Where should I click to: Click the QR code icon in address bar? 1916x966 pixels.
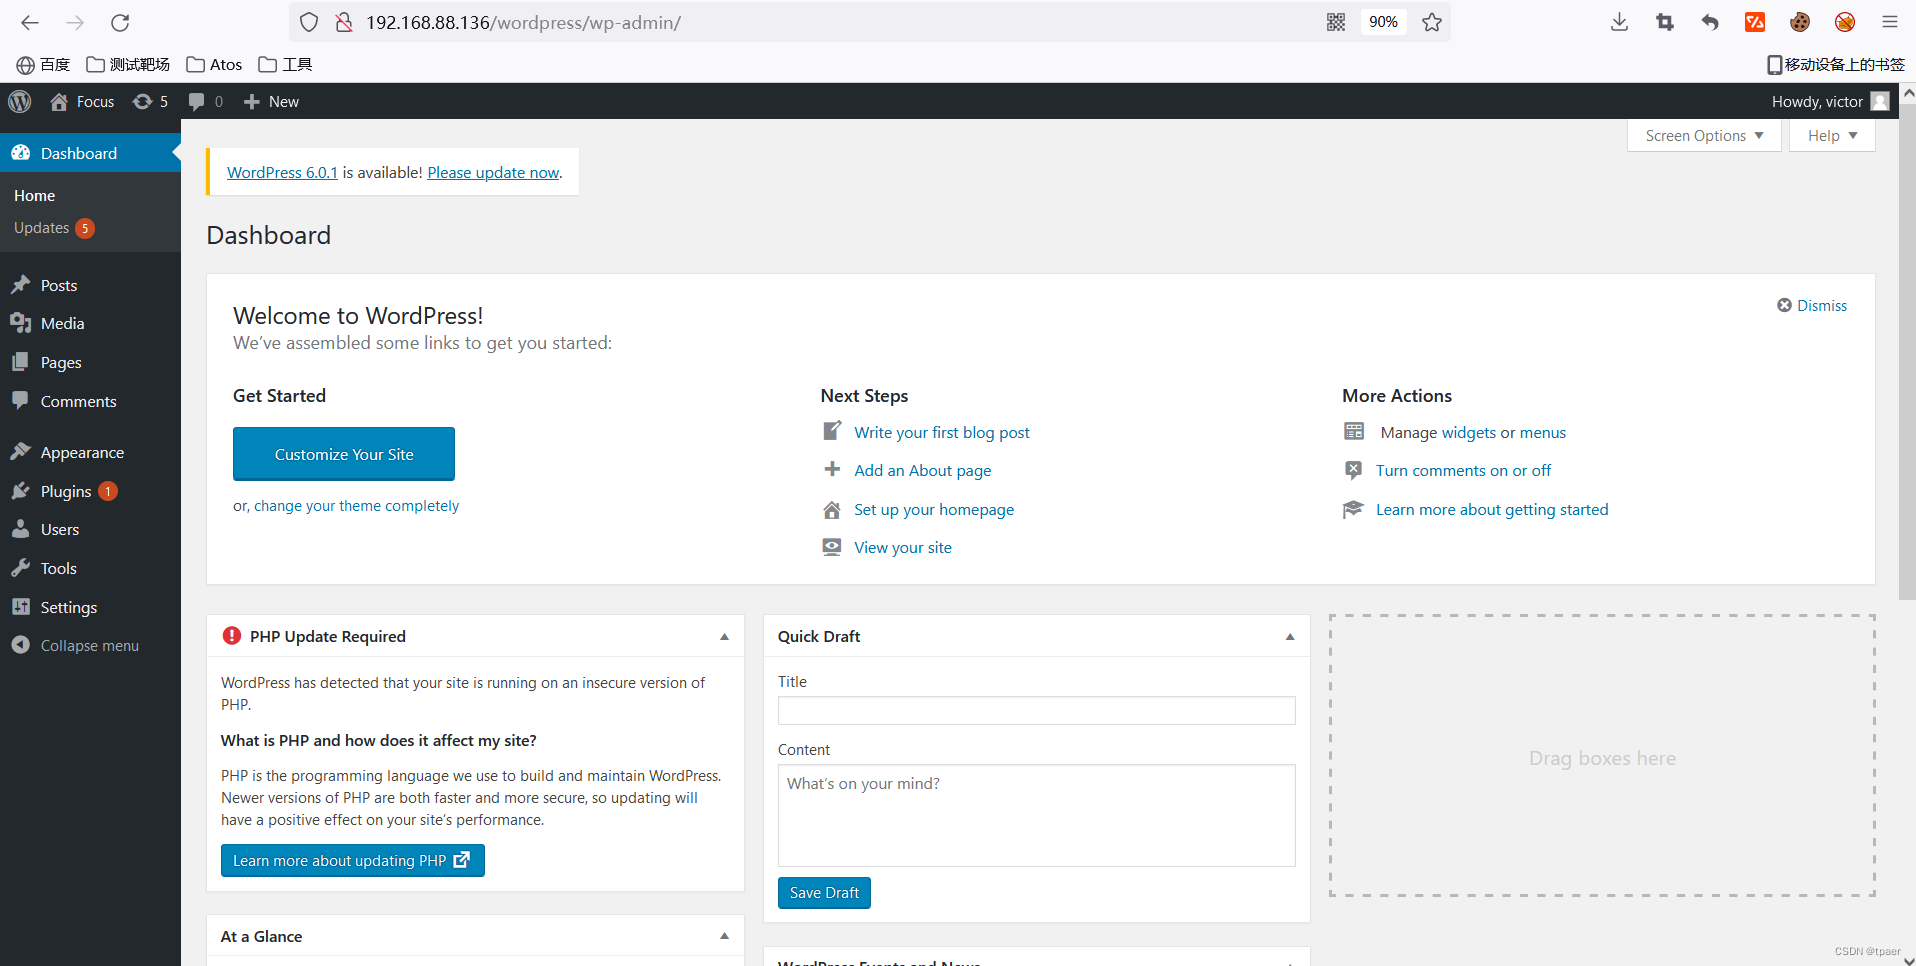(x=1336, y=22)
